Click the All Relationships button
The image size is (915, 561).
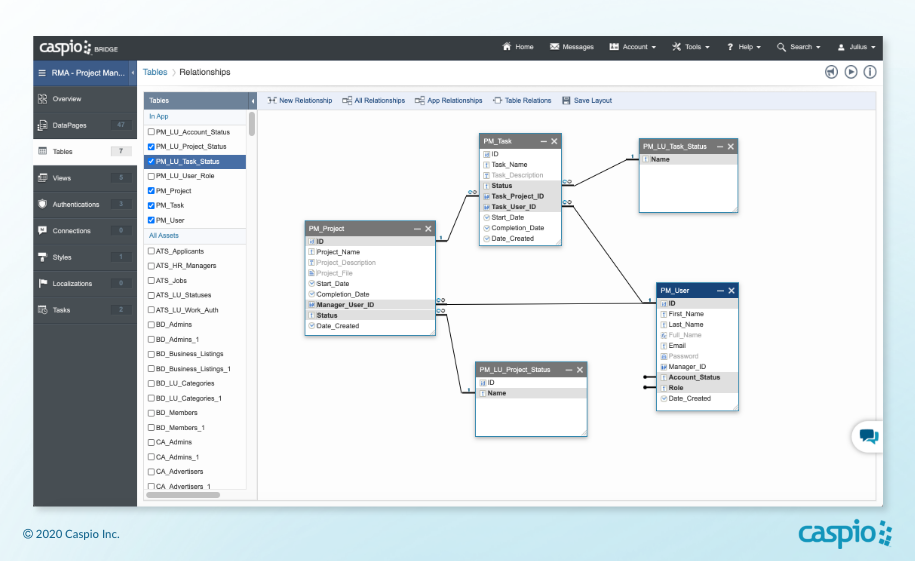pos(373,101)
